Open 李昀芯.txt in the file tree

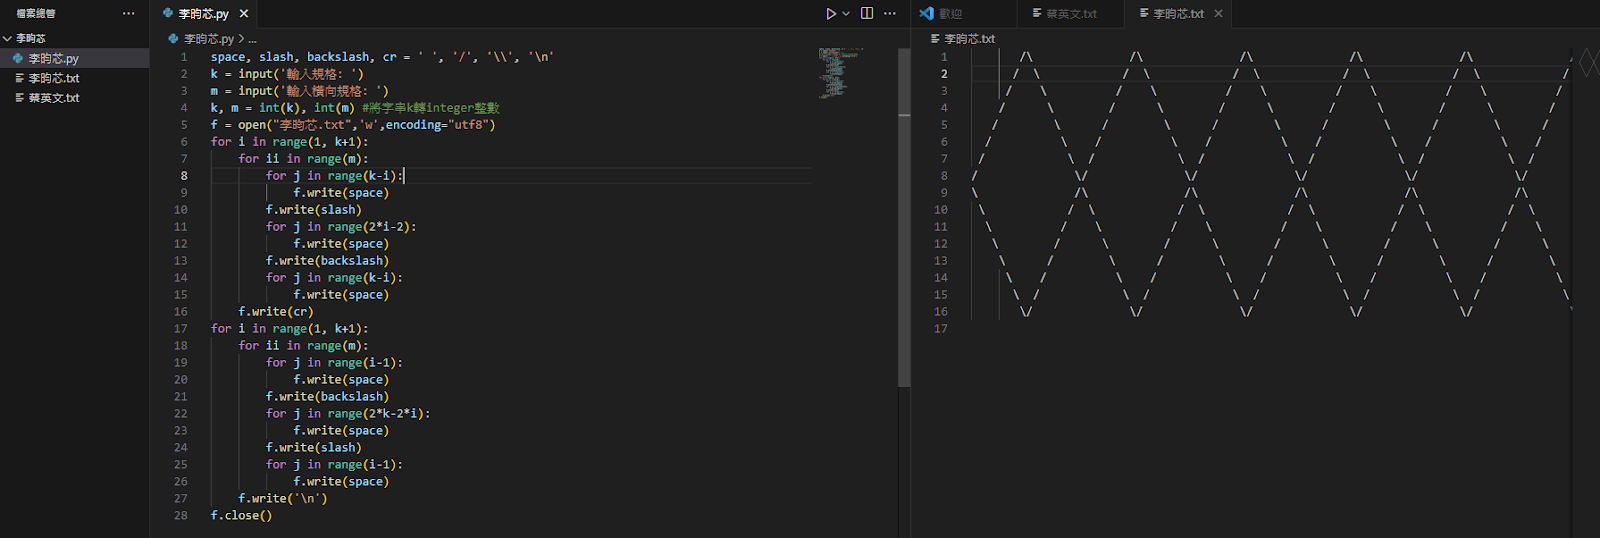point(75,78)
